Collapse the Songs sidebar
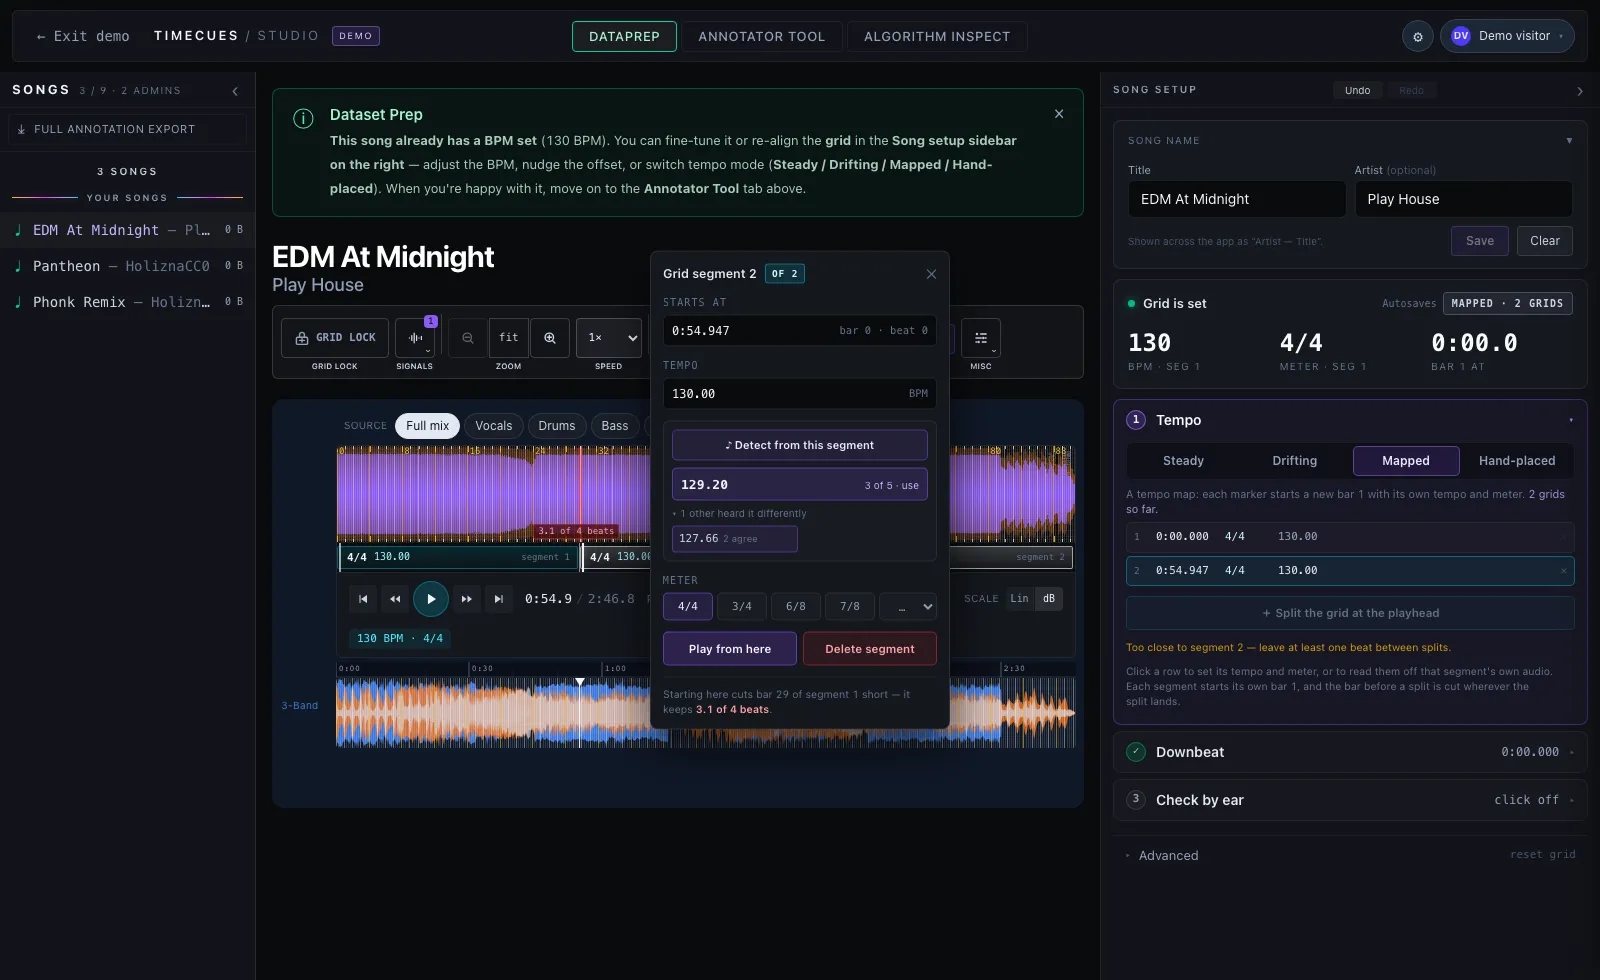The height and width of the screenshot is (980, 1600). pyautogui.click(x=235, y=91)
